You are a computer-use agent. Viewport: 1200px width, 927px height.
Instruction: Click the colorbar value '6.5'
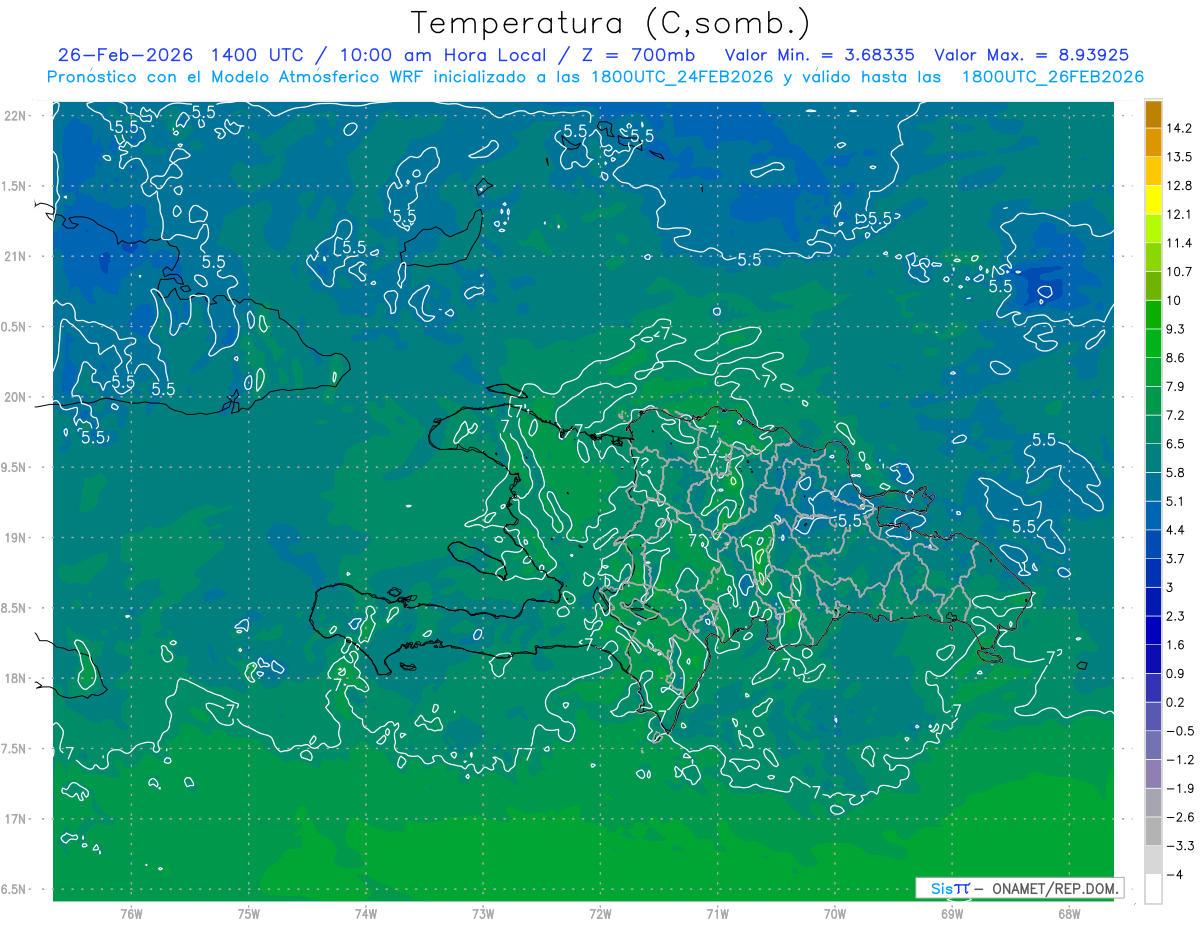click(x=1176, y=444)
